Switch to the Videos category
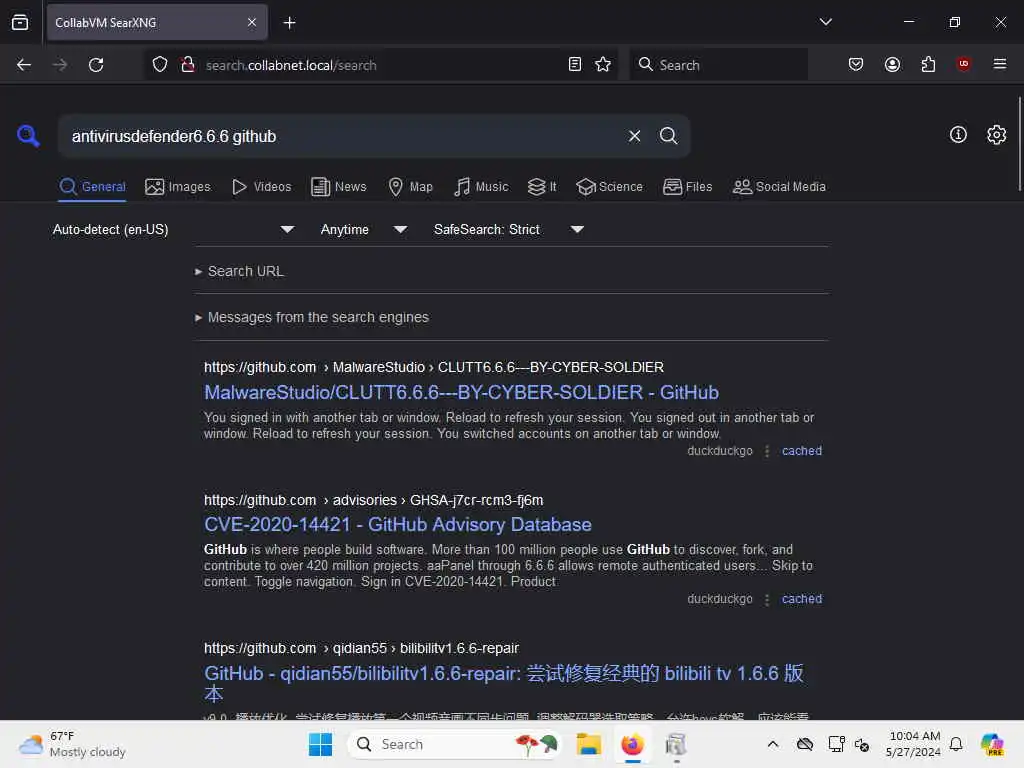1024x768 pixels. pos(261,187)
